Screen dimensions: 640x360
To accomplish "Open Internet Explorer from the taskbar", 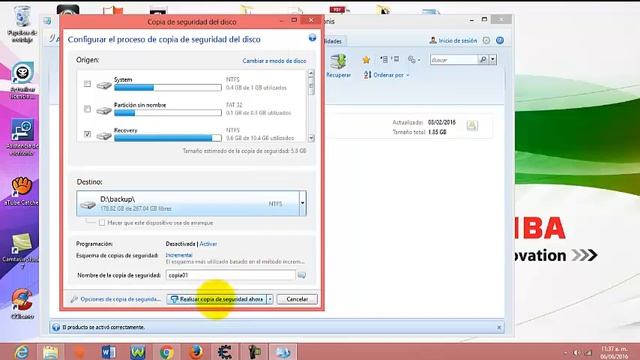I will coord(22,352).
